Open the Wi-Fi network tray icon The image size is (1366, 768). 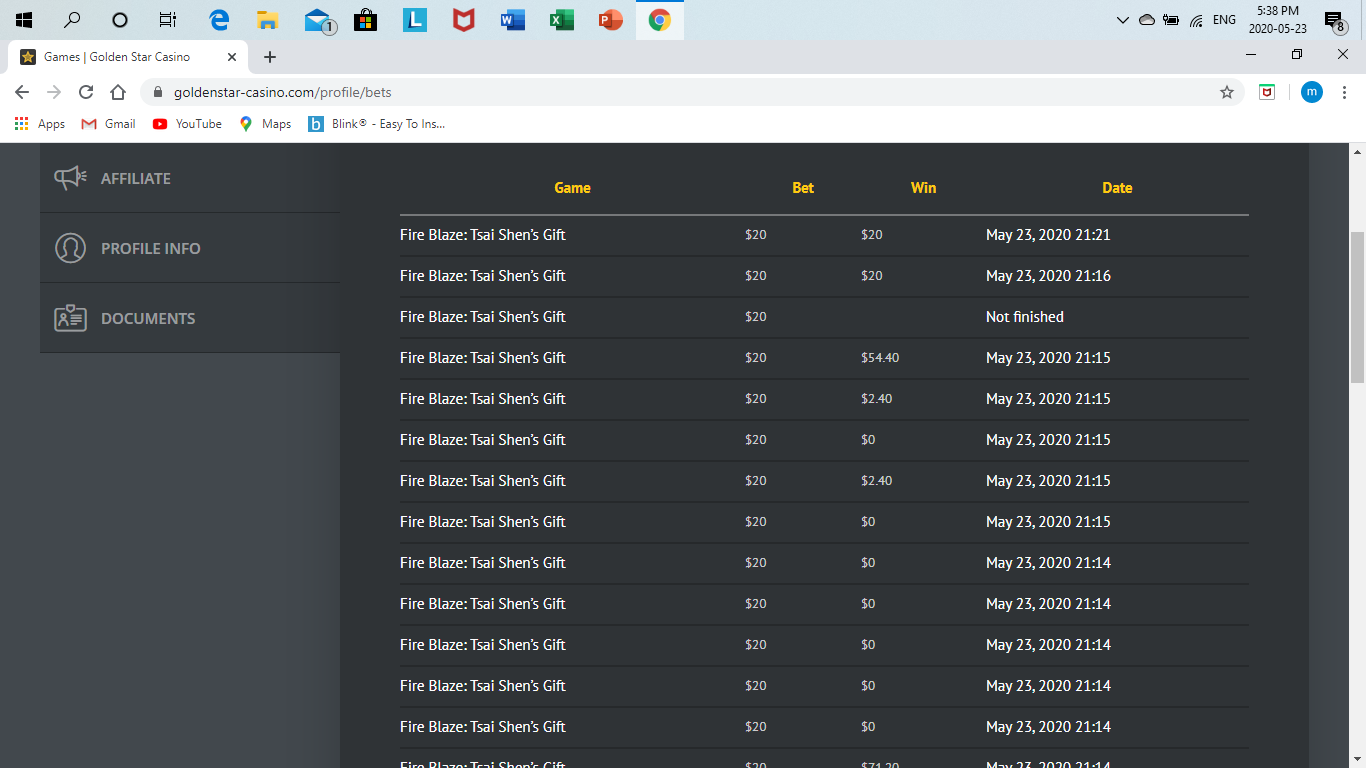tap(1196, 20)
